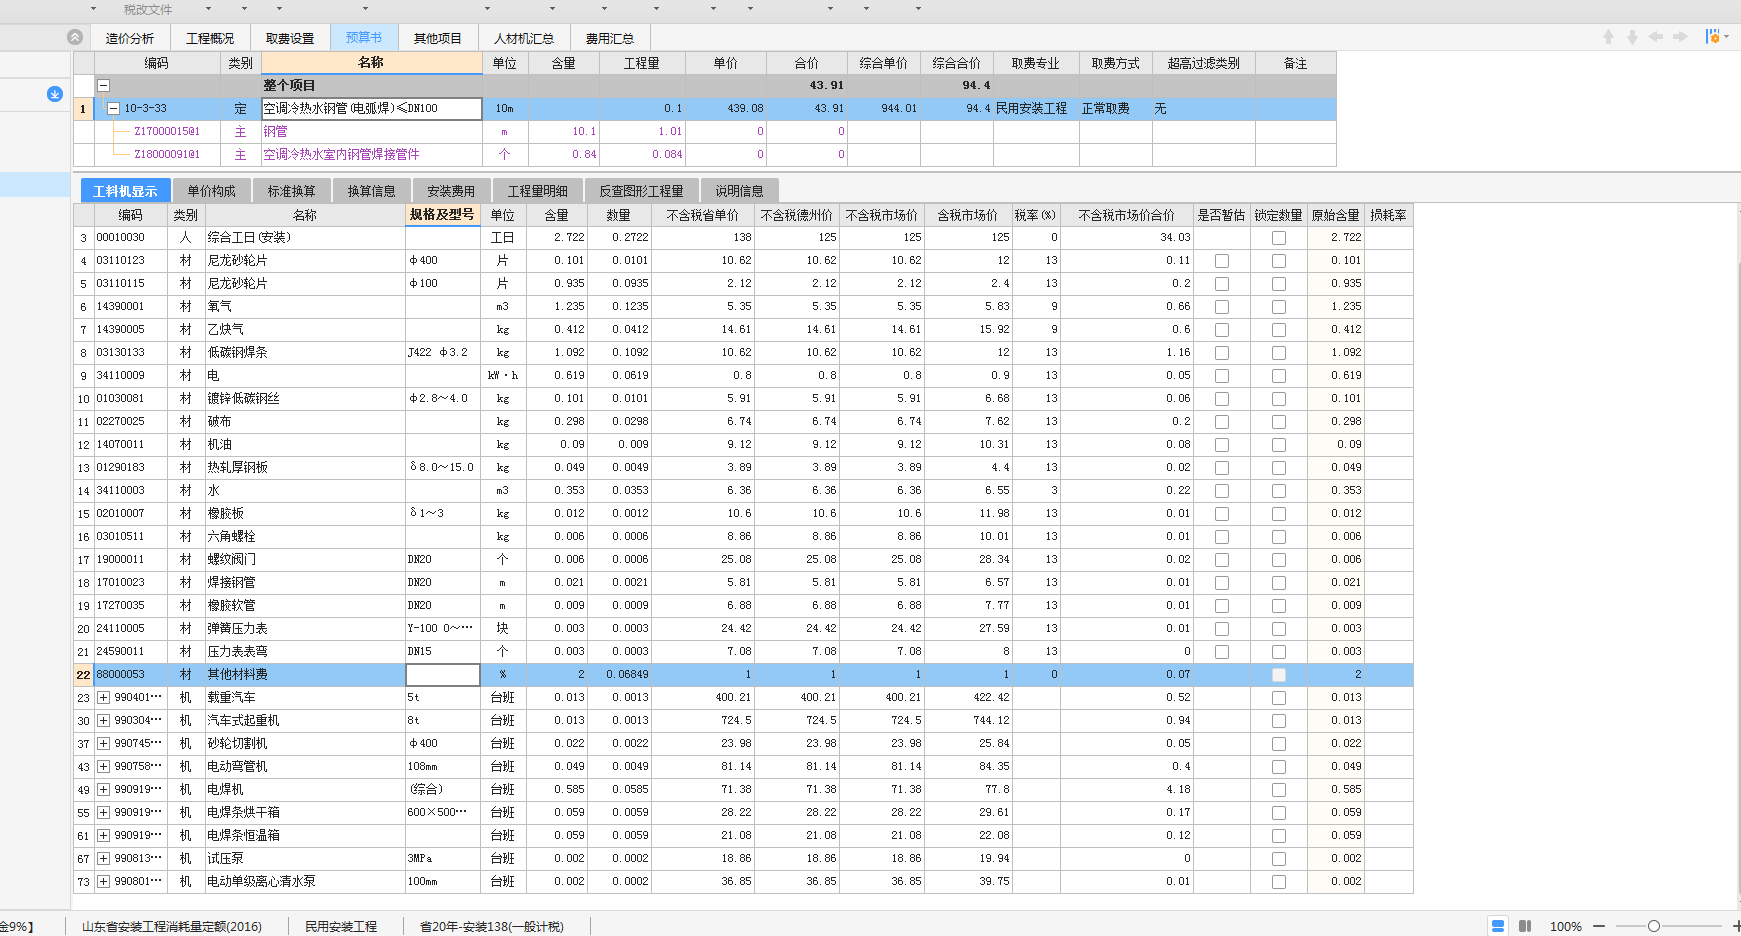Expand 电焊机 machine row 49
Screen dimensions: 1741x936
click(103, 790)
